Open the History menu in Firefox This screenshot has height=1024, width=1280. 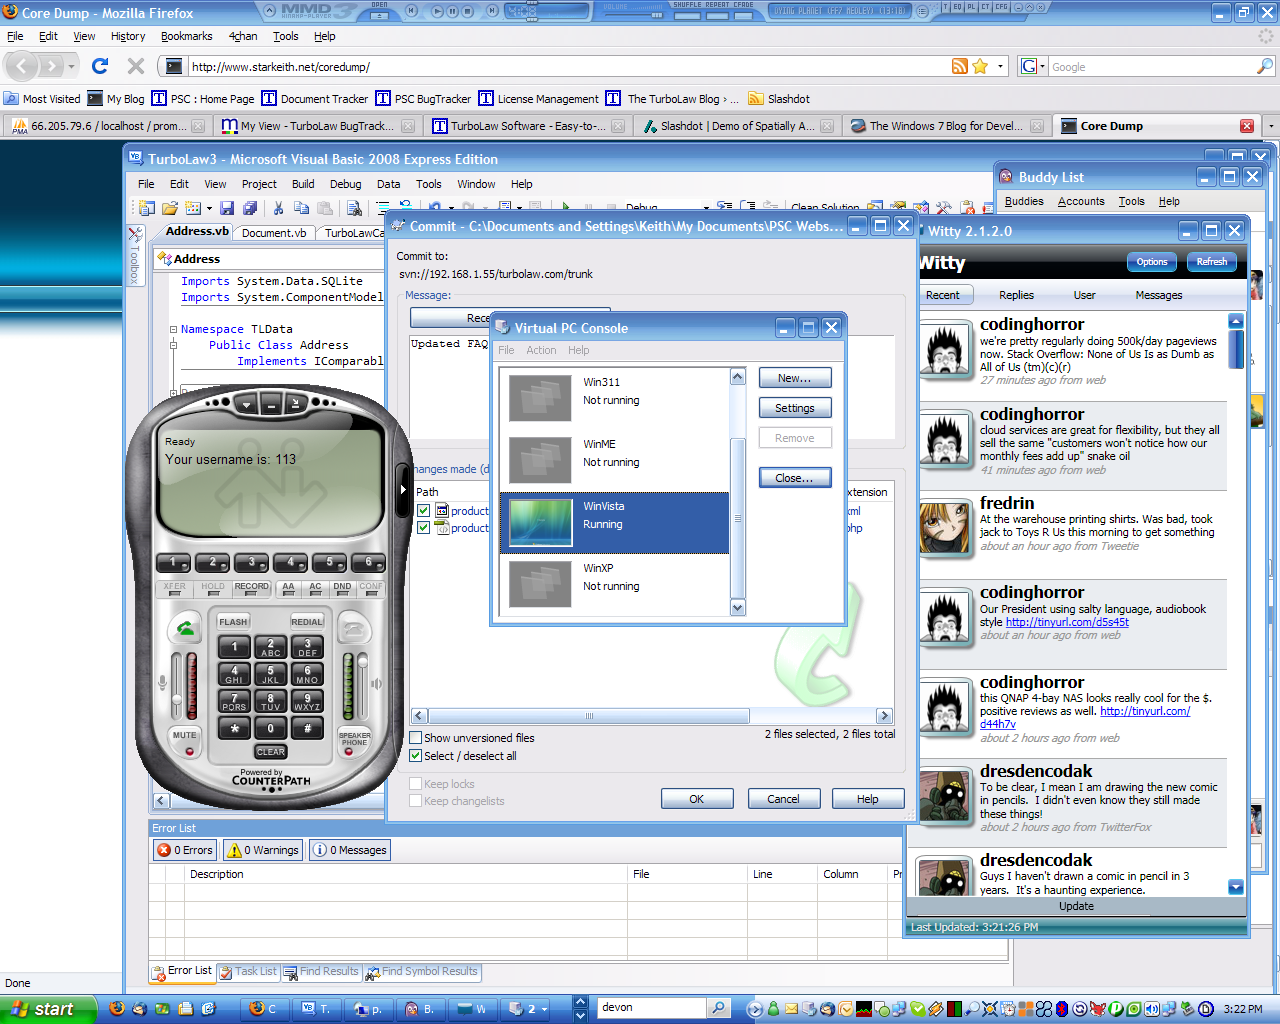click(x=128, y=36)
